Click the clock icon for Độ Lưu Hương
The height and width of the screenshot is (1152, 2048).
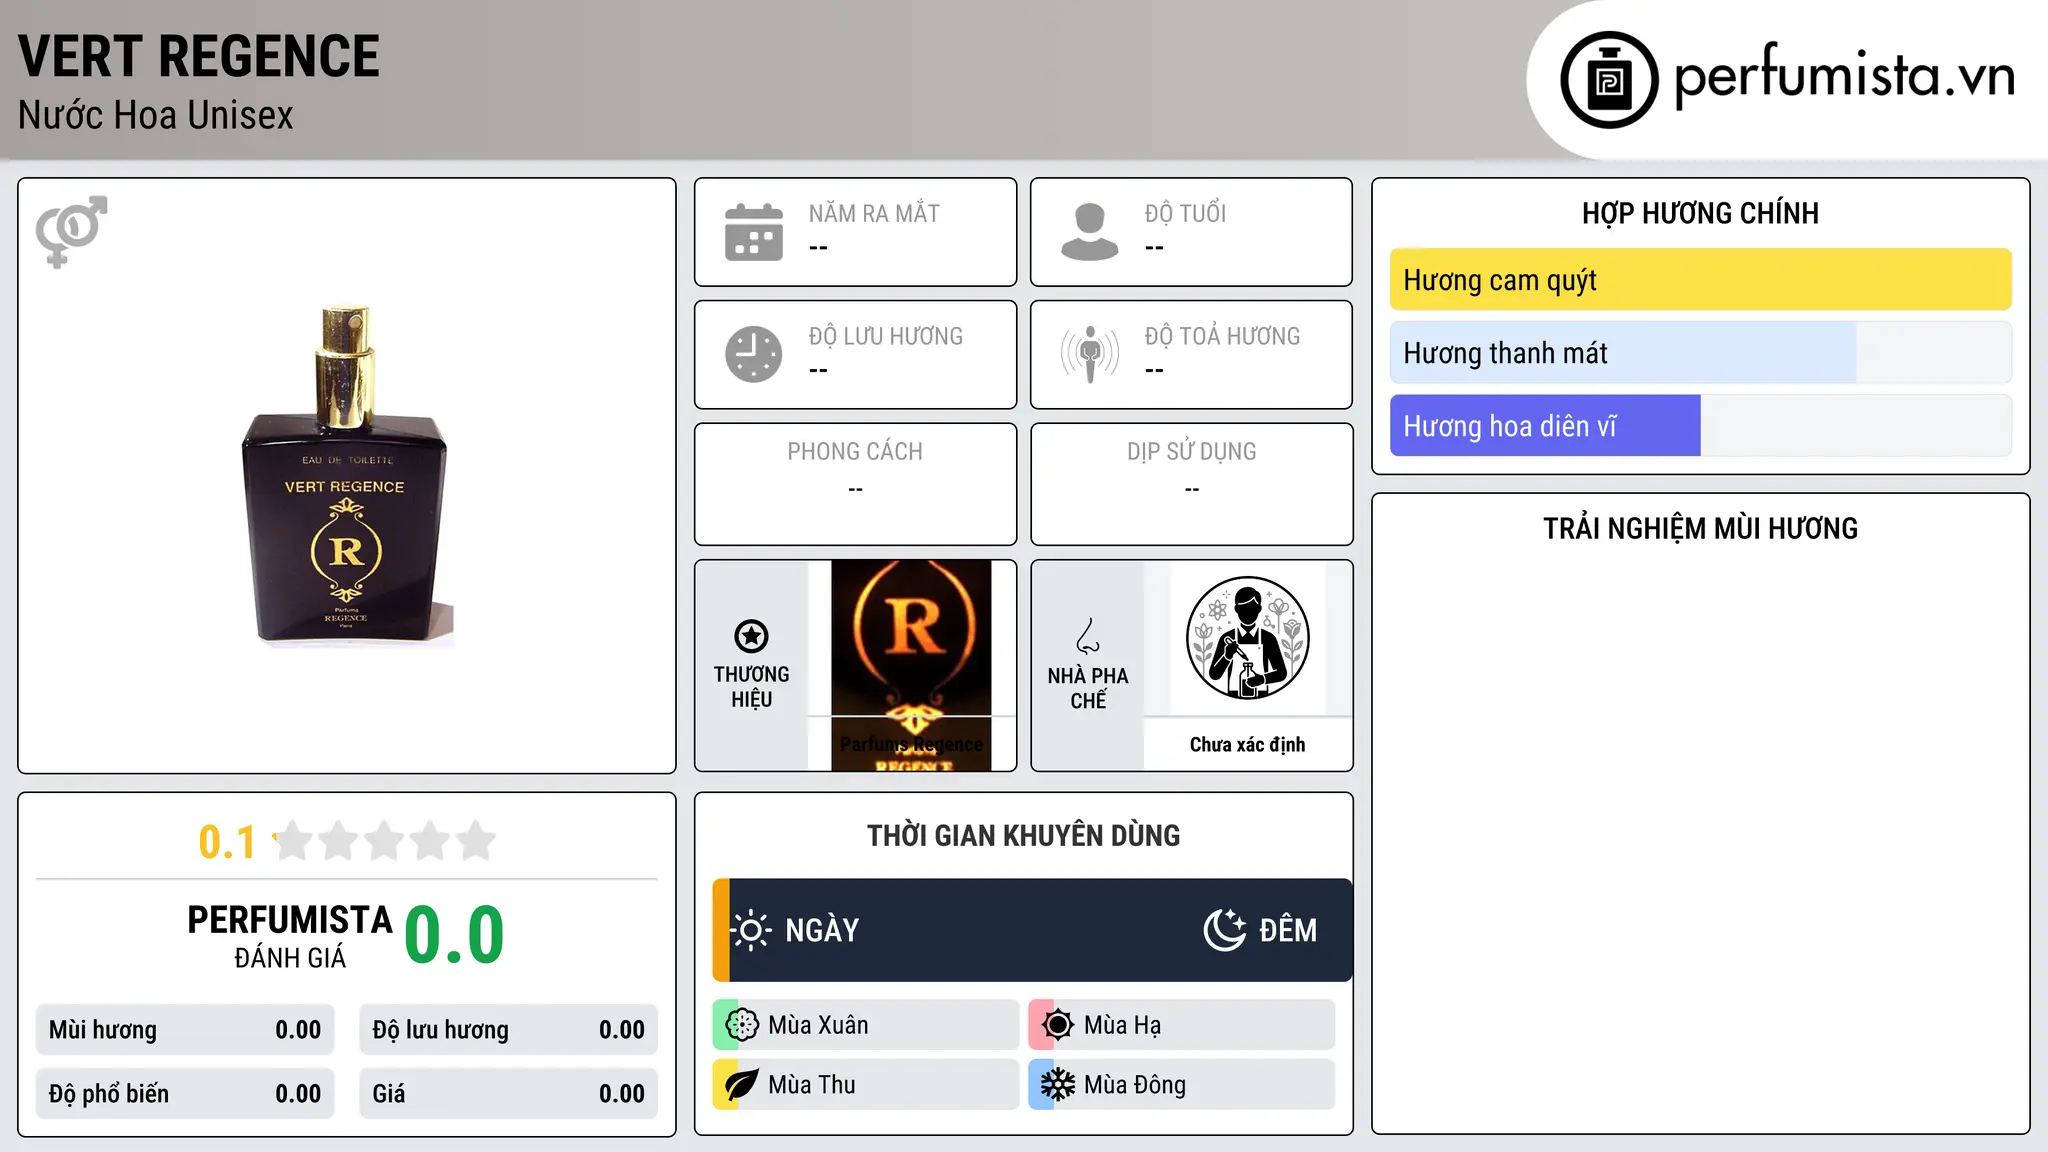click(754, 354)
